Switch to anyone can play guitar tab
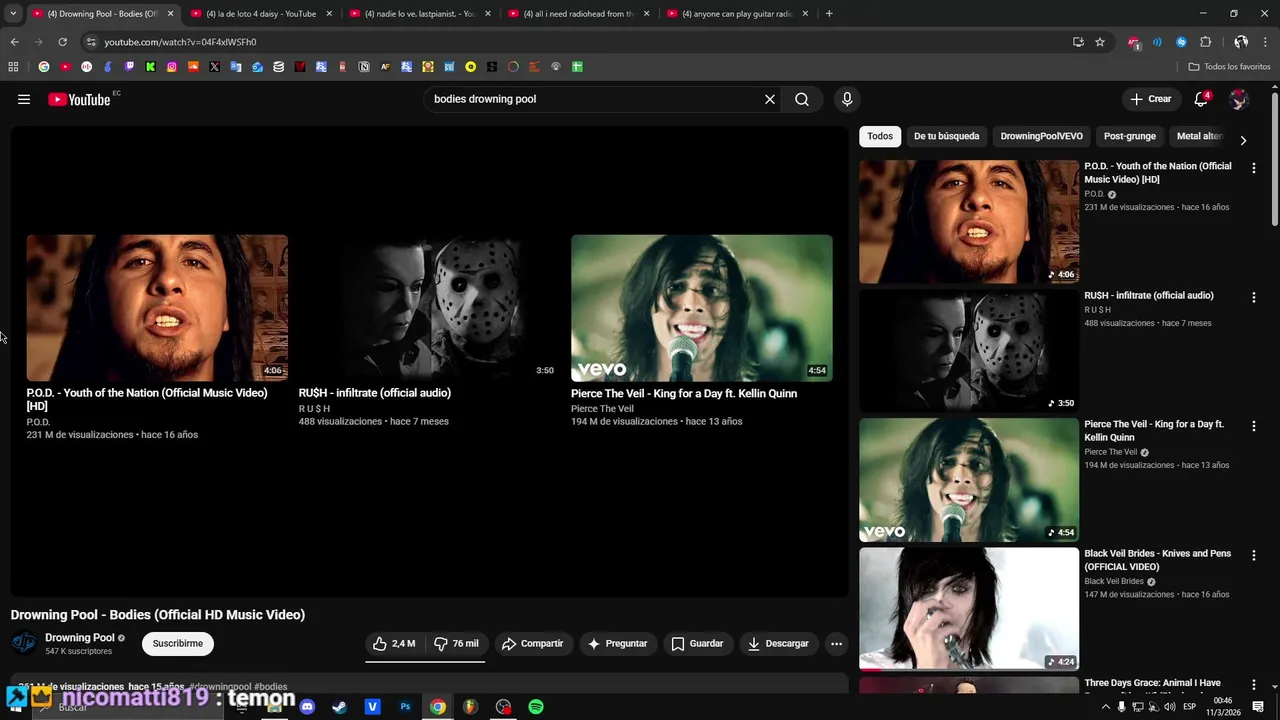 (x=736, y=14)
